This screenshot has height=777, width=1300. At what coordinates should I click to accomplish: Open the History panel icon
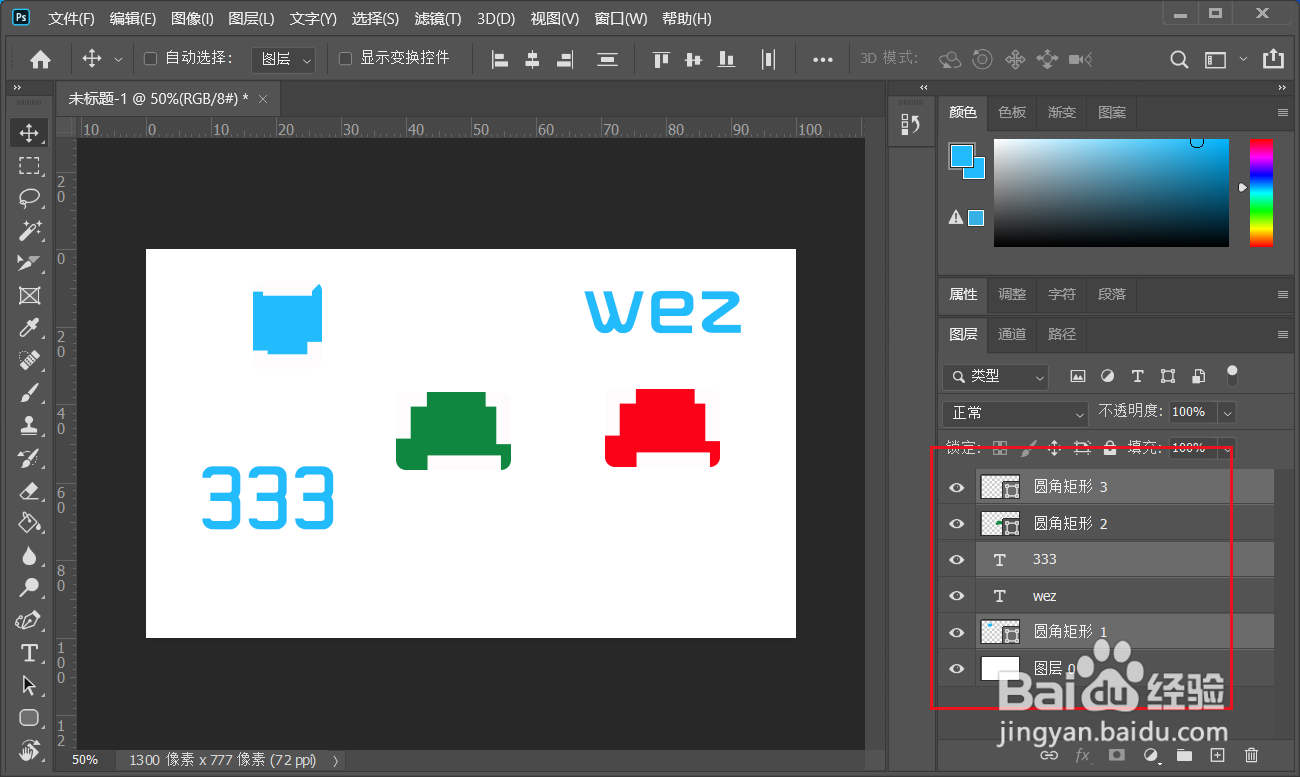[x=911, y=124]
